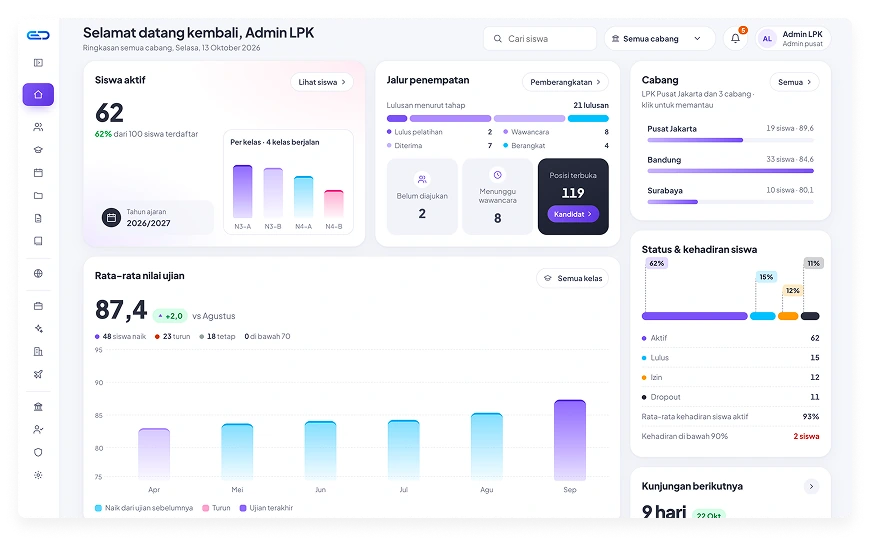Click the N4-B class bar
Image resolution: width=870 pixels, height=544 pixels.
click(334, 204)
